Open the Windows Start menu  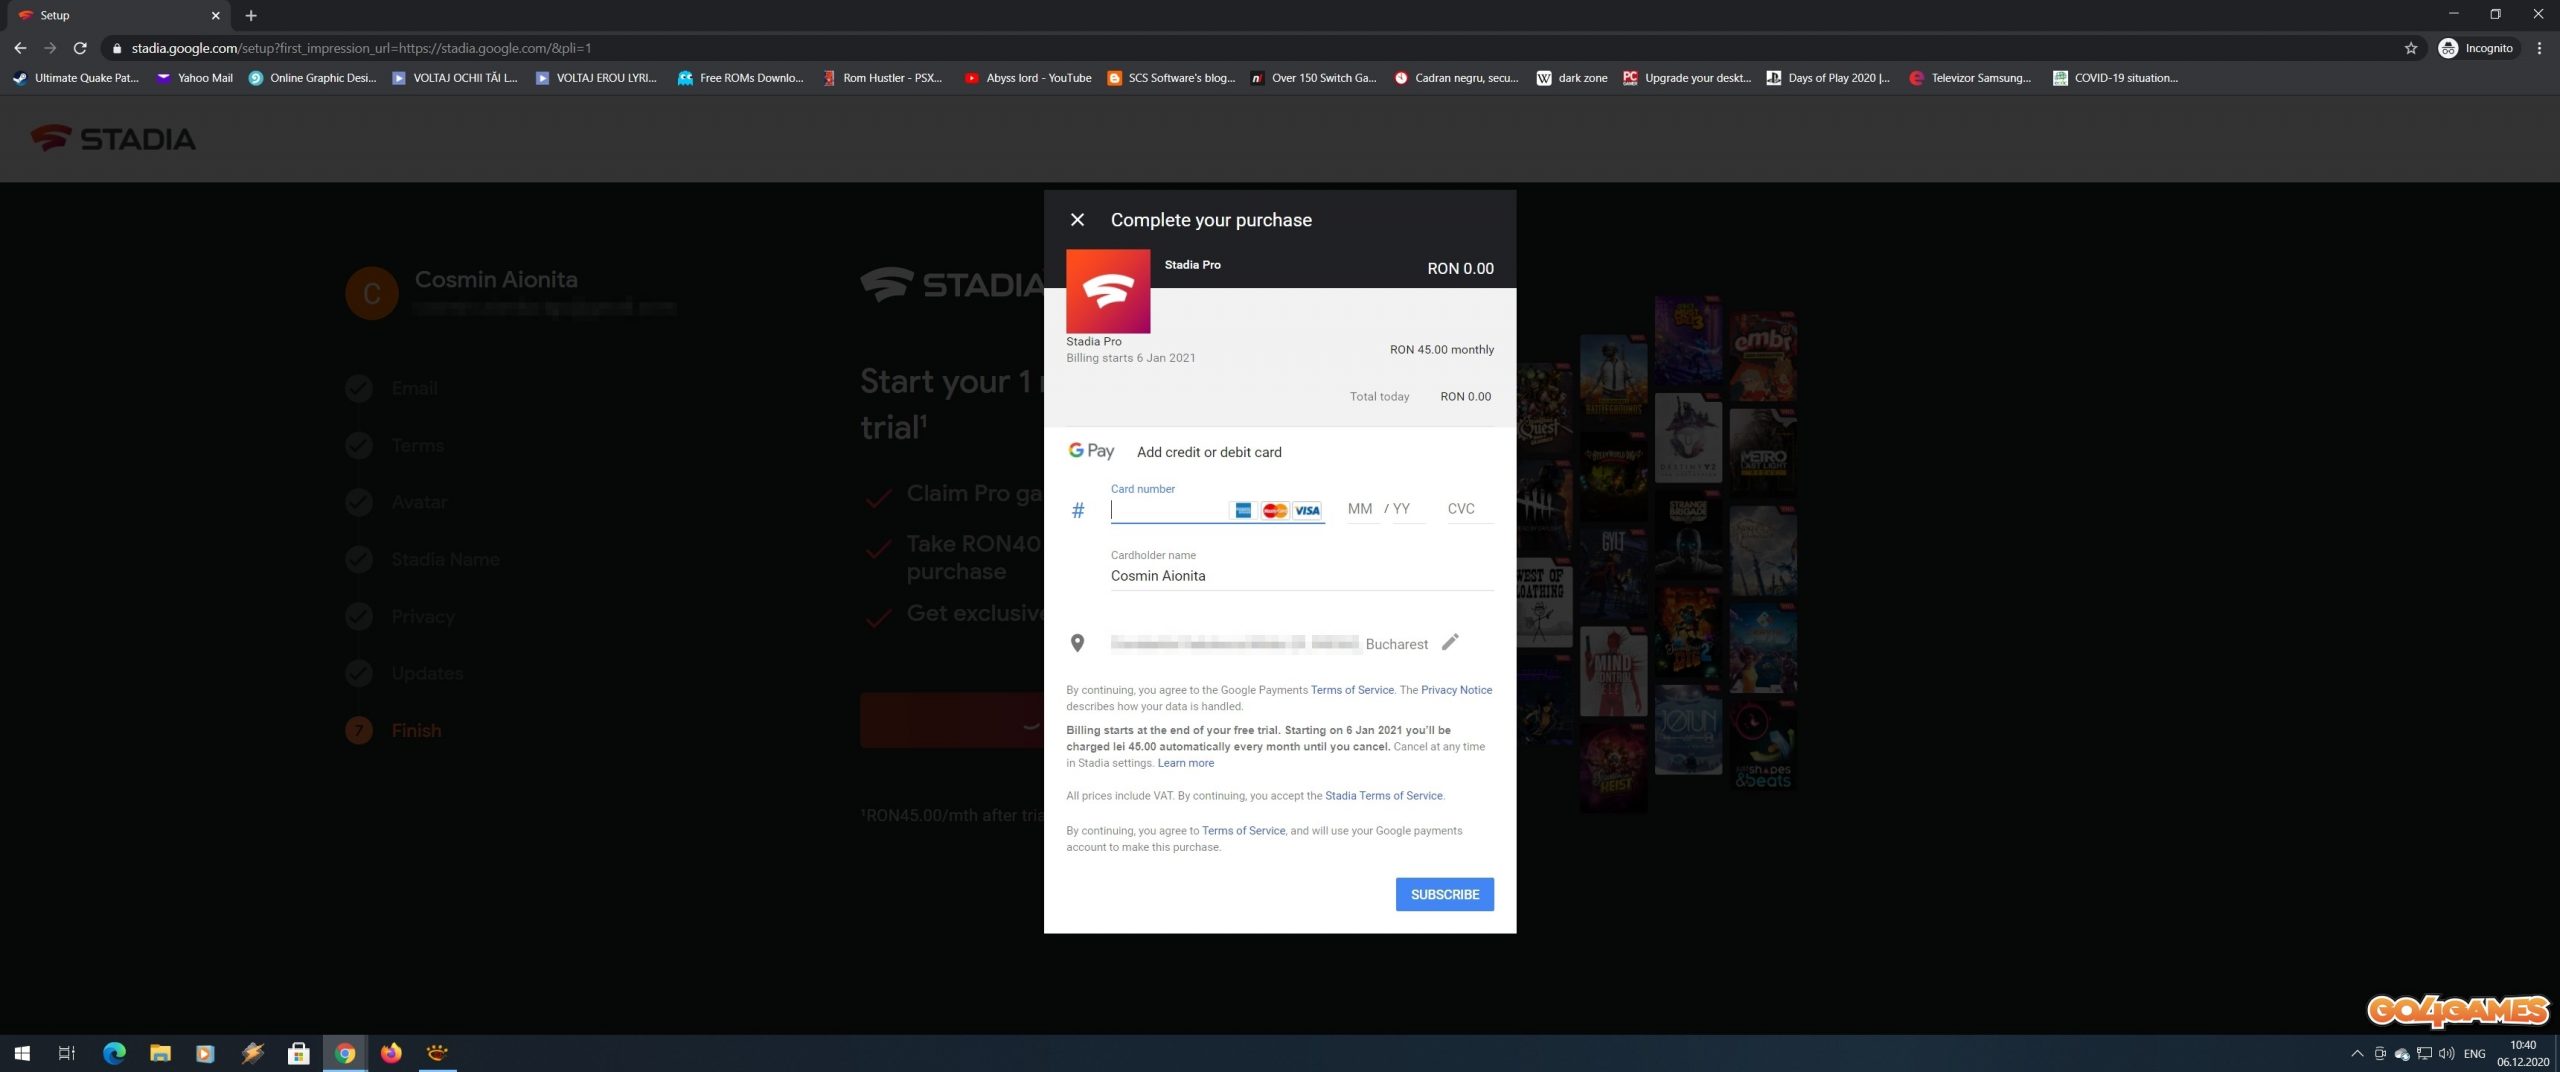(22, 1053)
